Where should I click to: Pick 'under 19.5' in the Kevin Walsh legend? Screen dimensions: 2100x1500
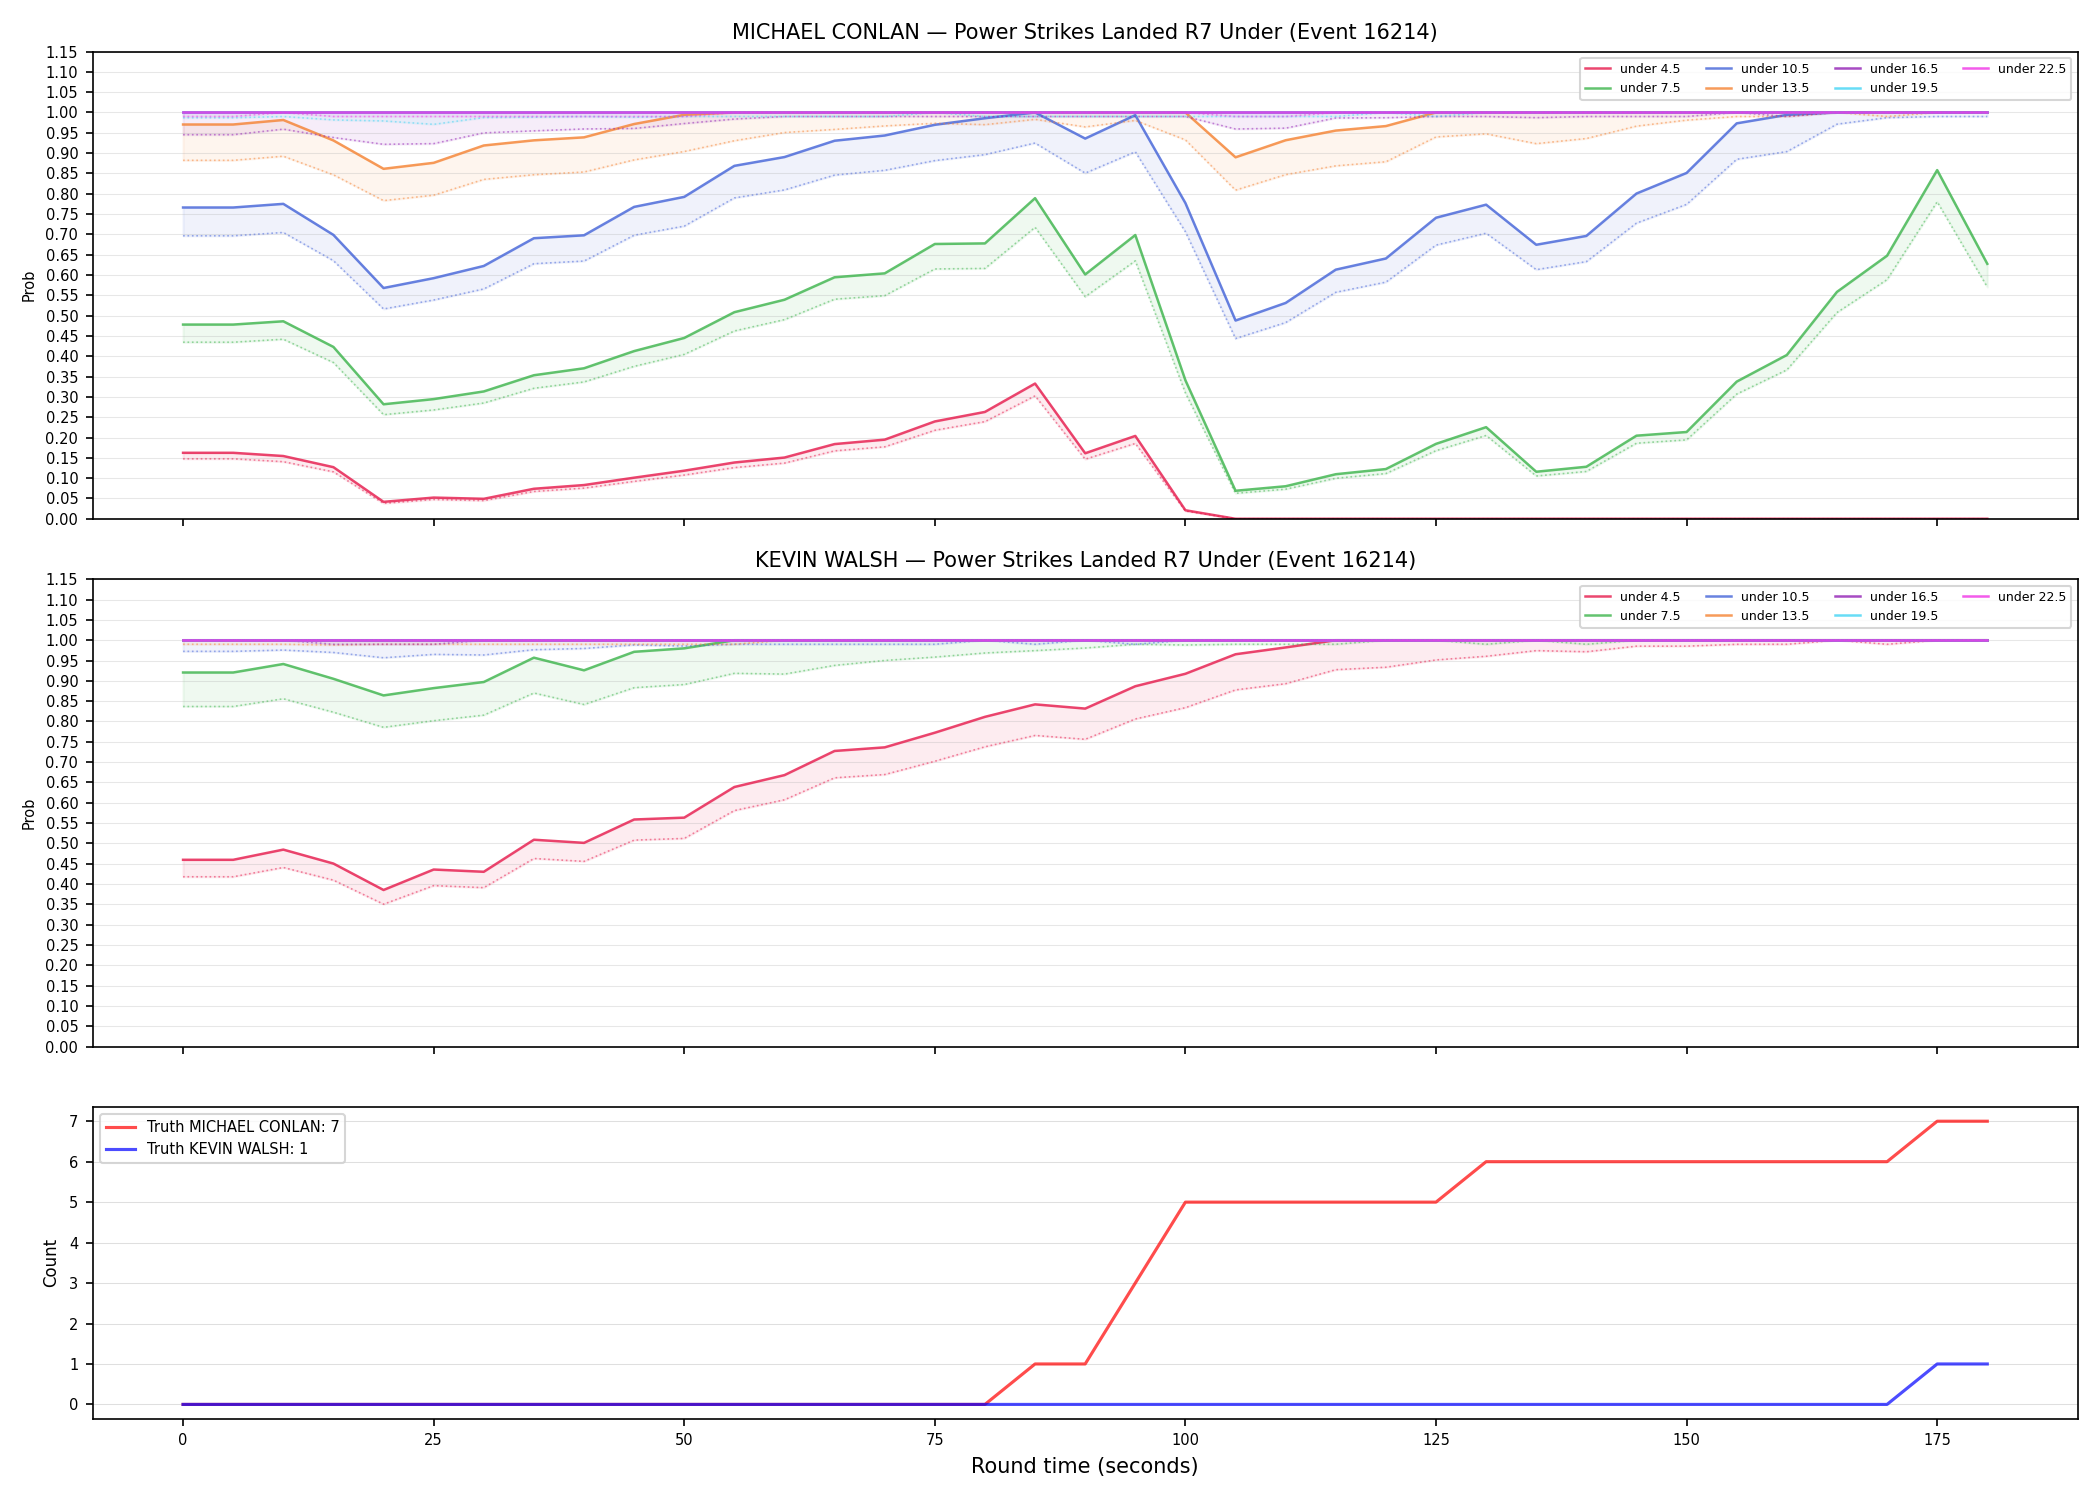(x=1887, y=616)
